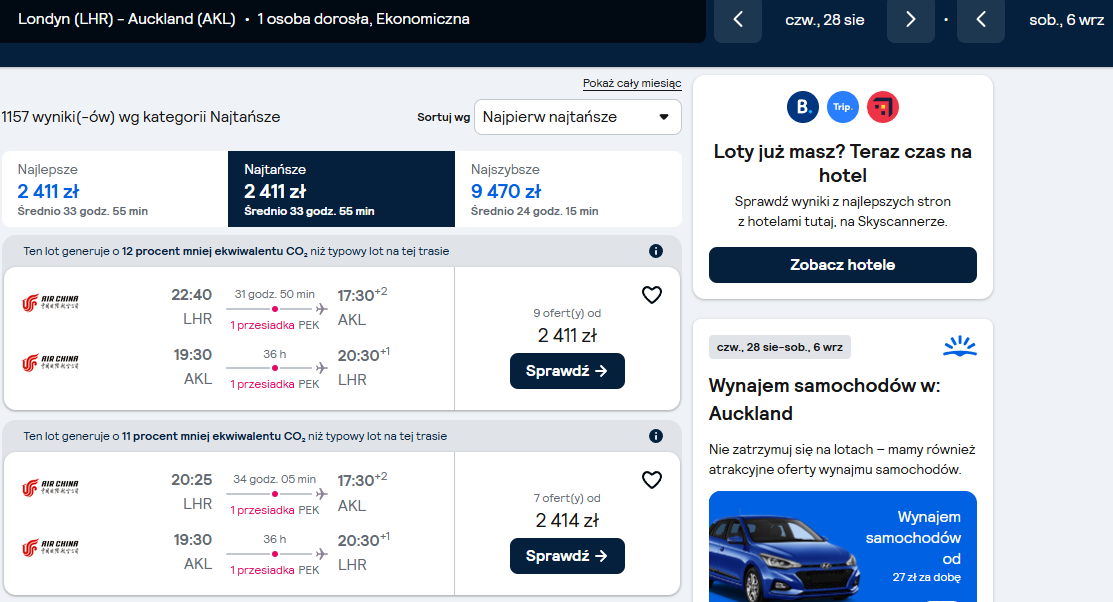Click the red hotel partner logo icon
Viewport: 1113px width, 602px height.
coord(882,107)
